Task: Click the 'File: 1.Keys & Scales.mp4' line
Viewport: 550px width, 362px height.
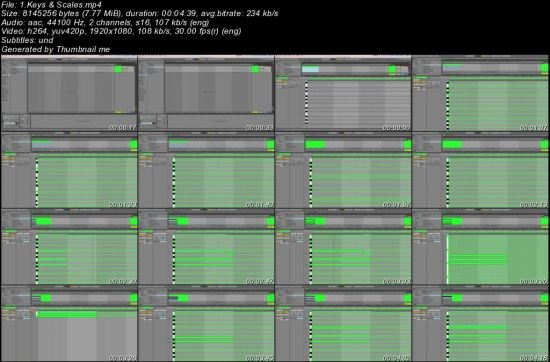Action: coord(52,5)
